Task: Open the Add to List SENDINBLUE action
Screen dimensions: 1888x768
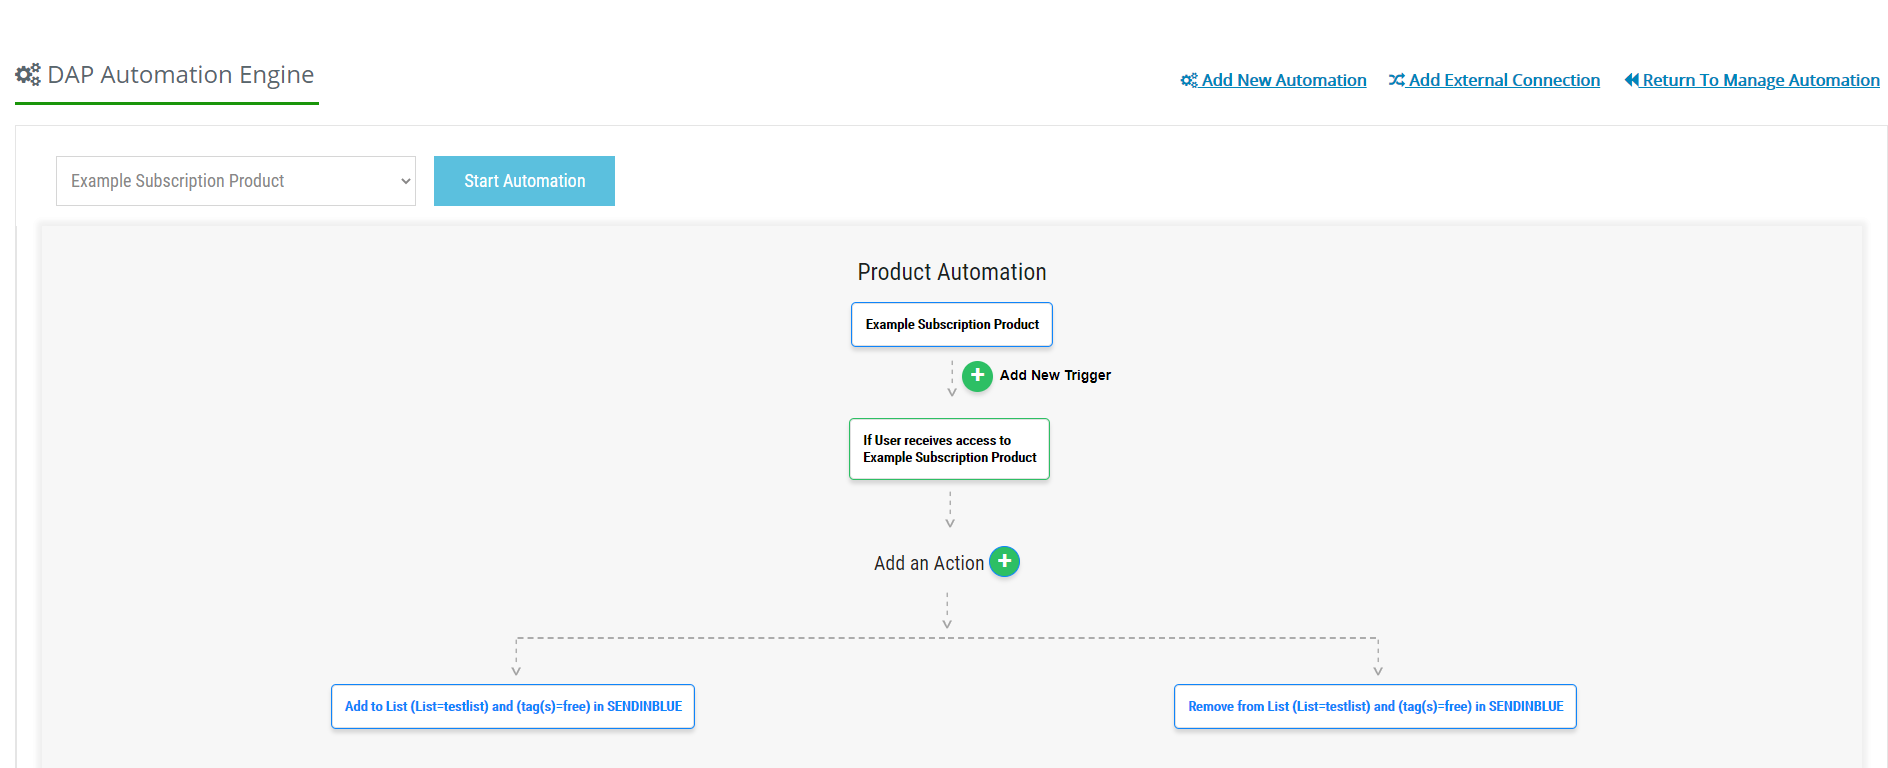Action: coord(513,707)
